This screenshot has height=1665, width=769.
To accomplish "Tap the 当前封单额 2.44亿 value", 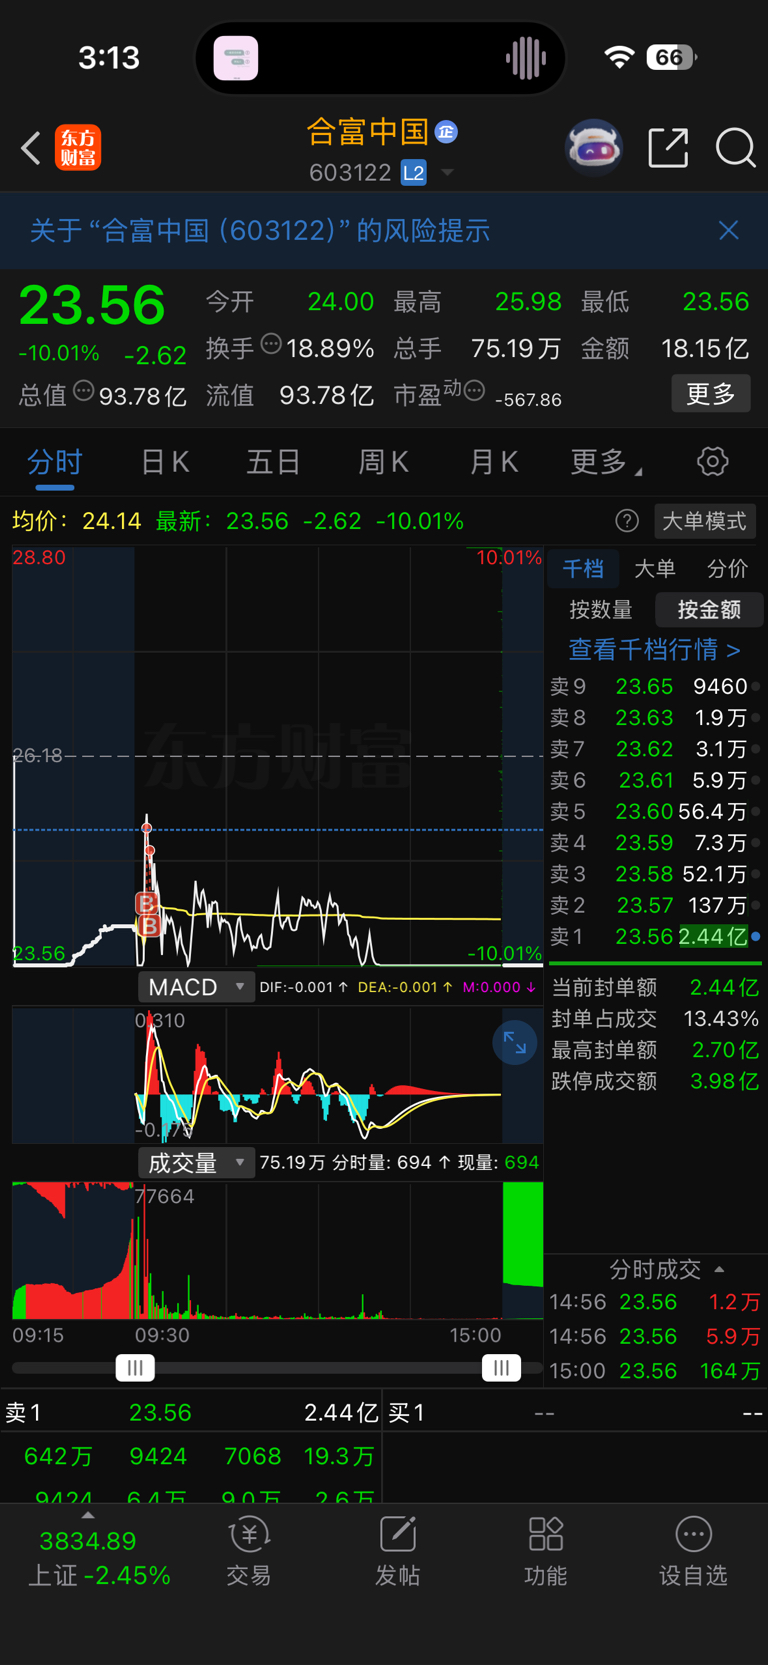I will 724,988.
